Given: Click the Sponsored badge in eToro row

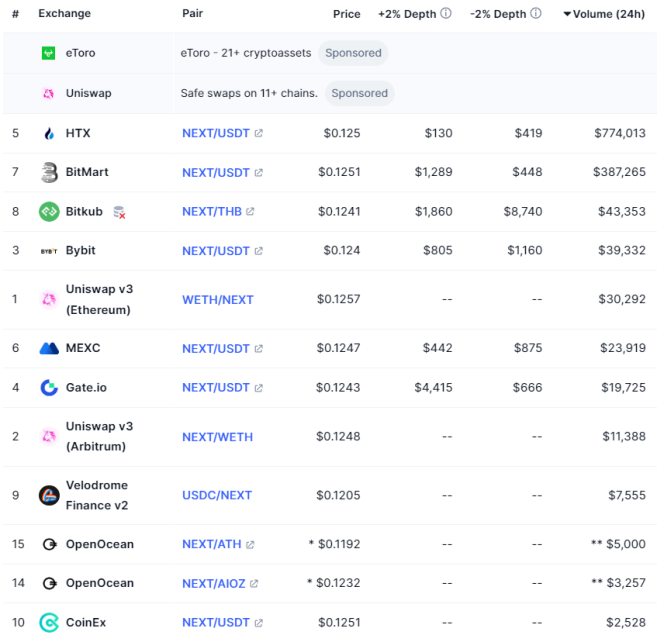Looking at the screenshot, I should 353,53.
